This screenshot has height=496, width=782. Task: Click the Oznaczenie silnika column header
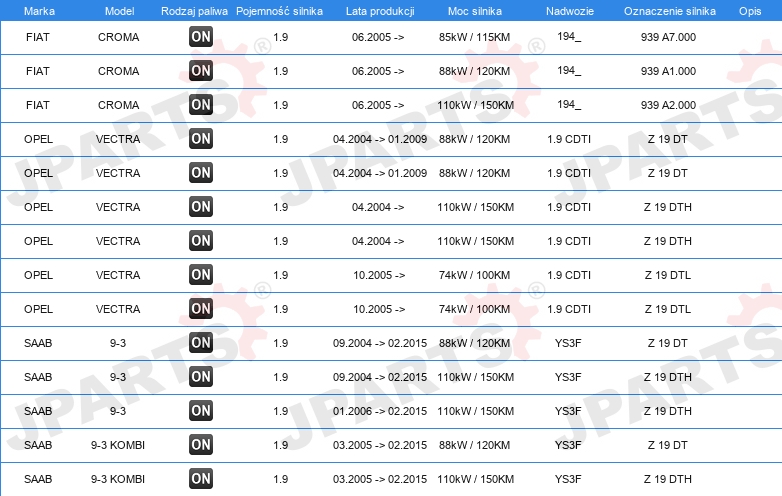670,11
